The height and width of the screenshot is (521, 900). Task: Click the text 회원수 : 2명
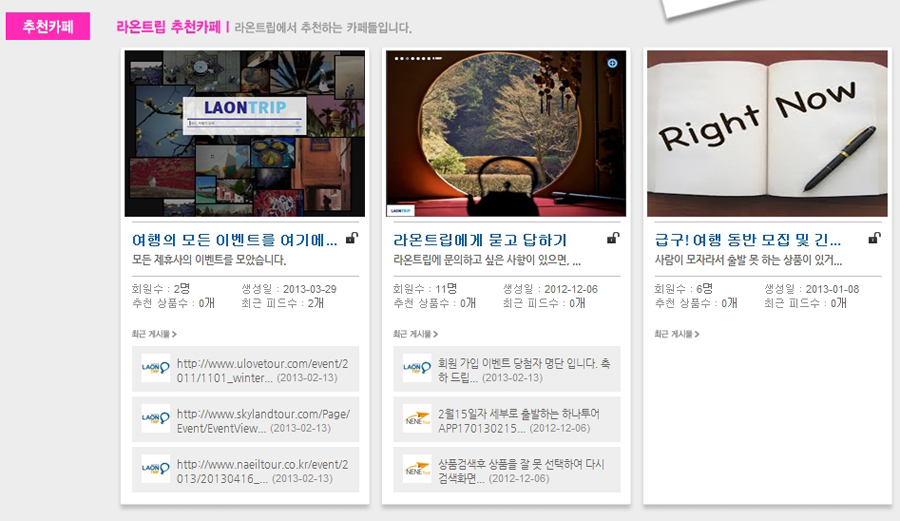(x=161, y=289)
